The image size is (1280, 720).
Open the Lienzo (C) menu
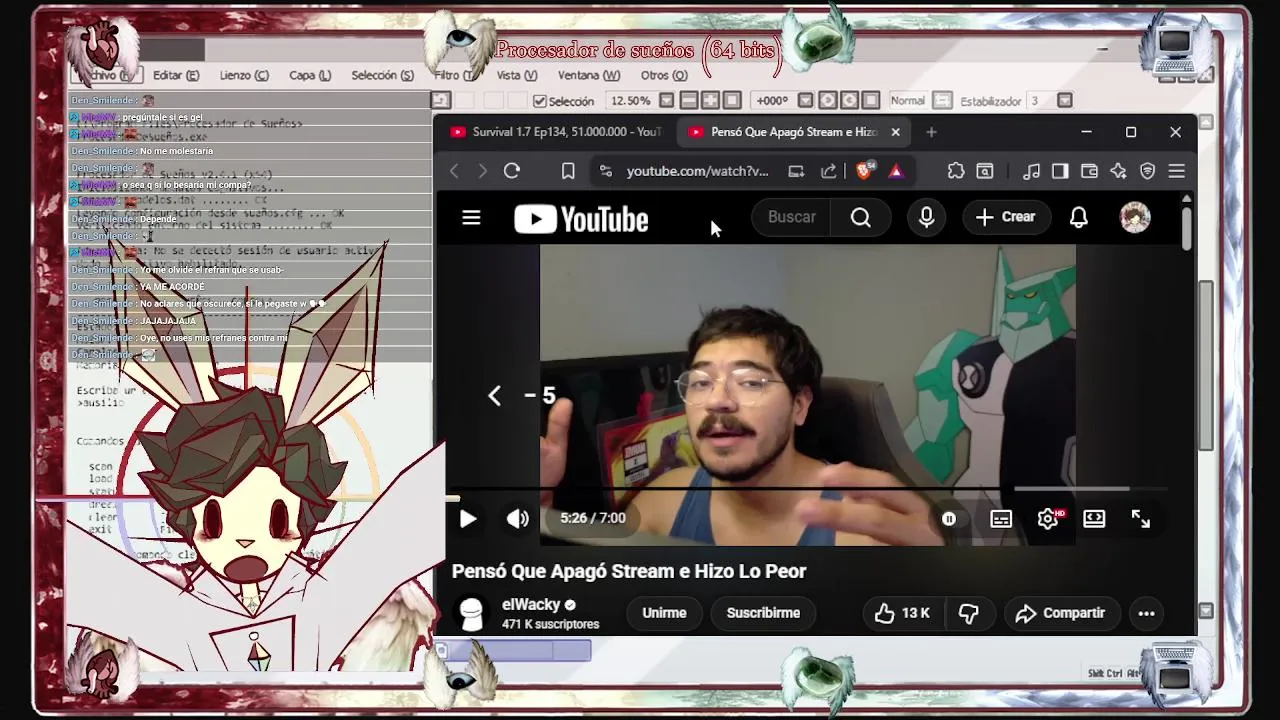tap(244, 75)
